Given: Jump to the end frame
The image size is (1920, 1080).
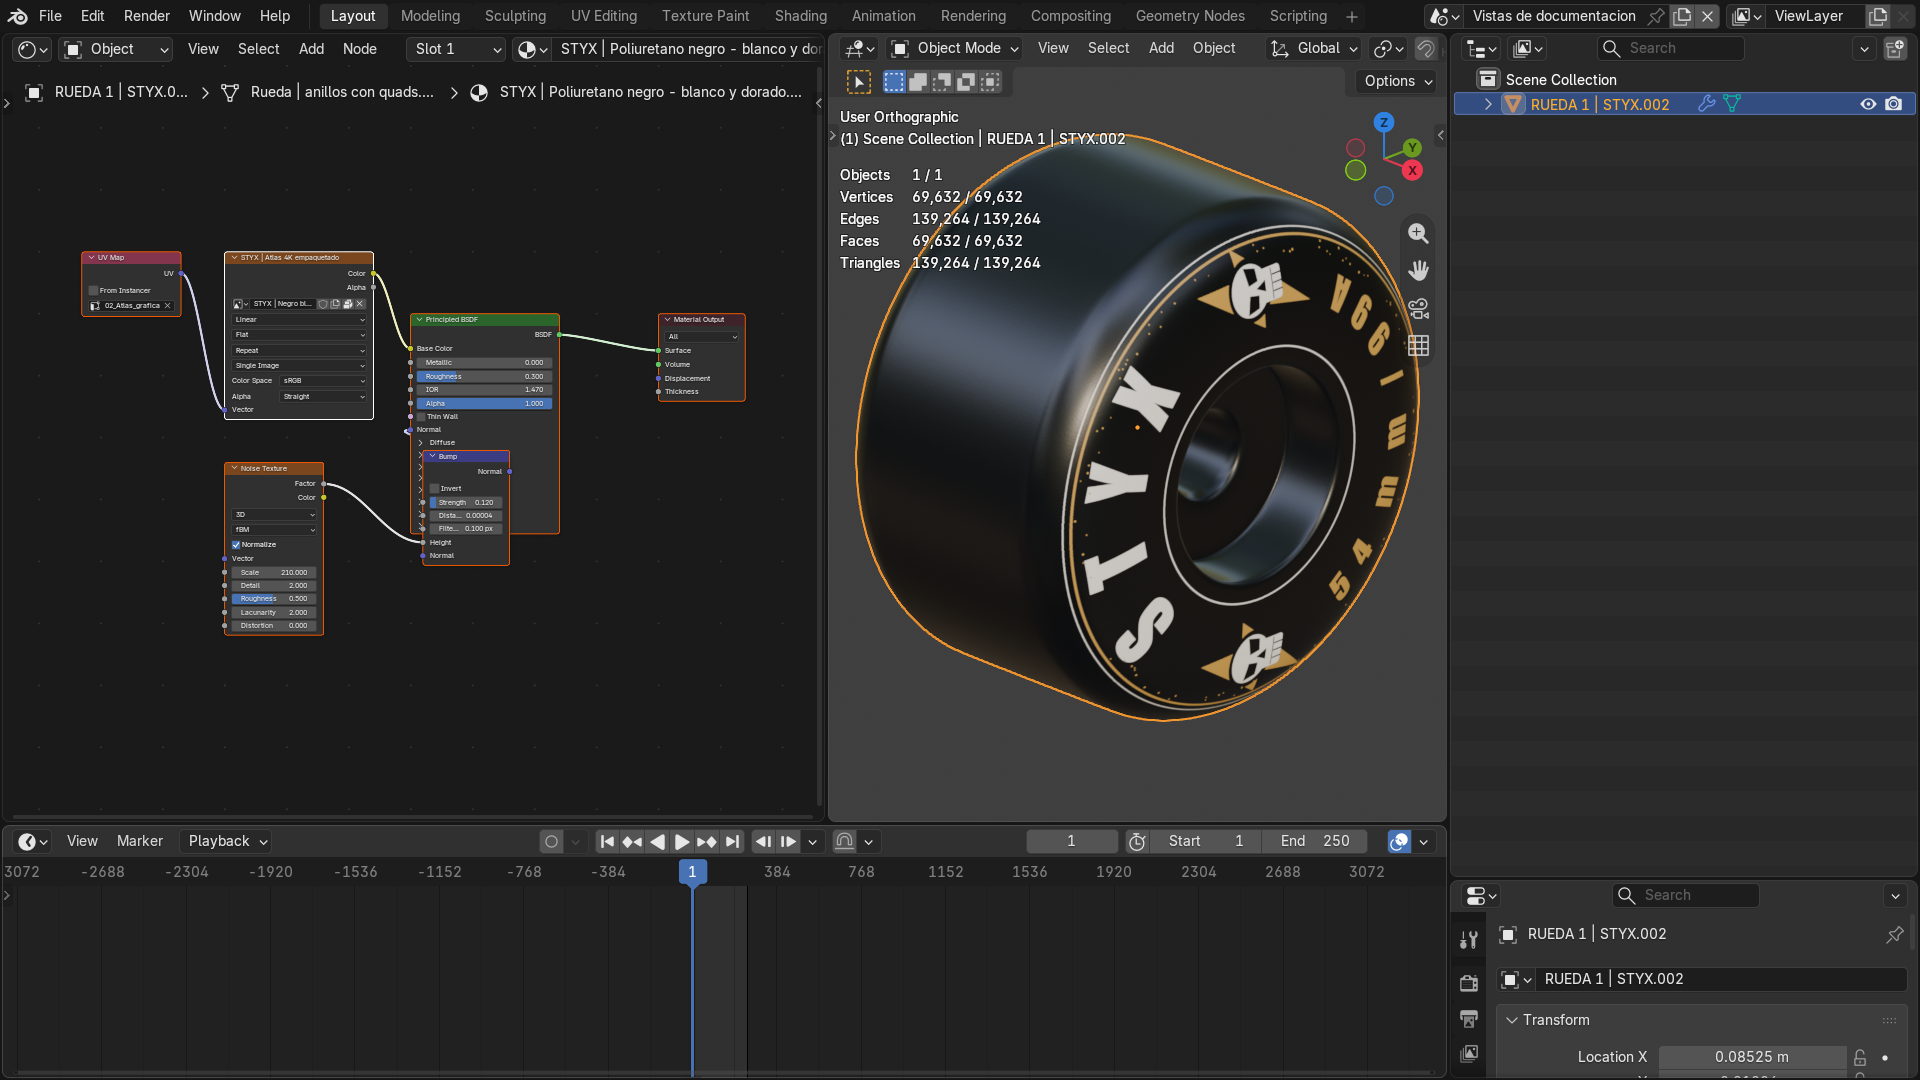Looking at the screenshot, I should click(732, 842).
